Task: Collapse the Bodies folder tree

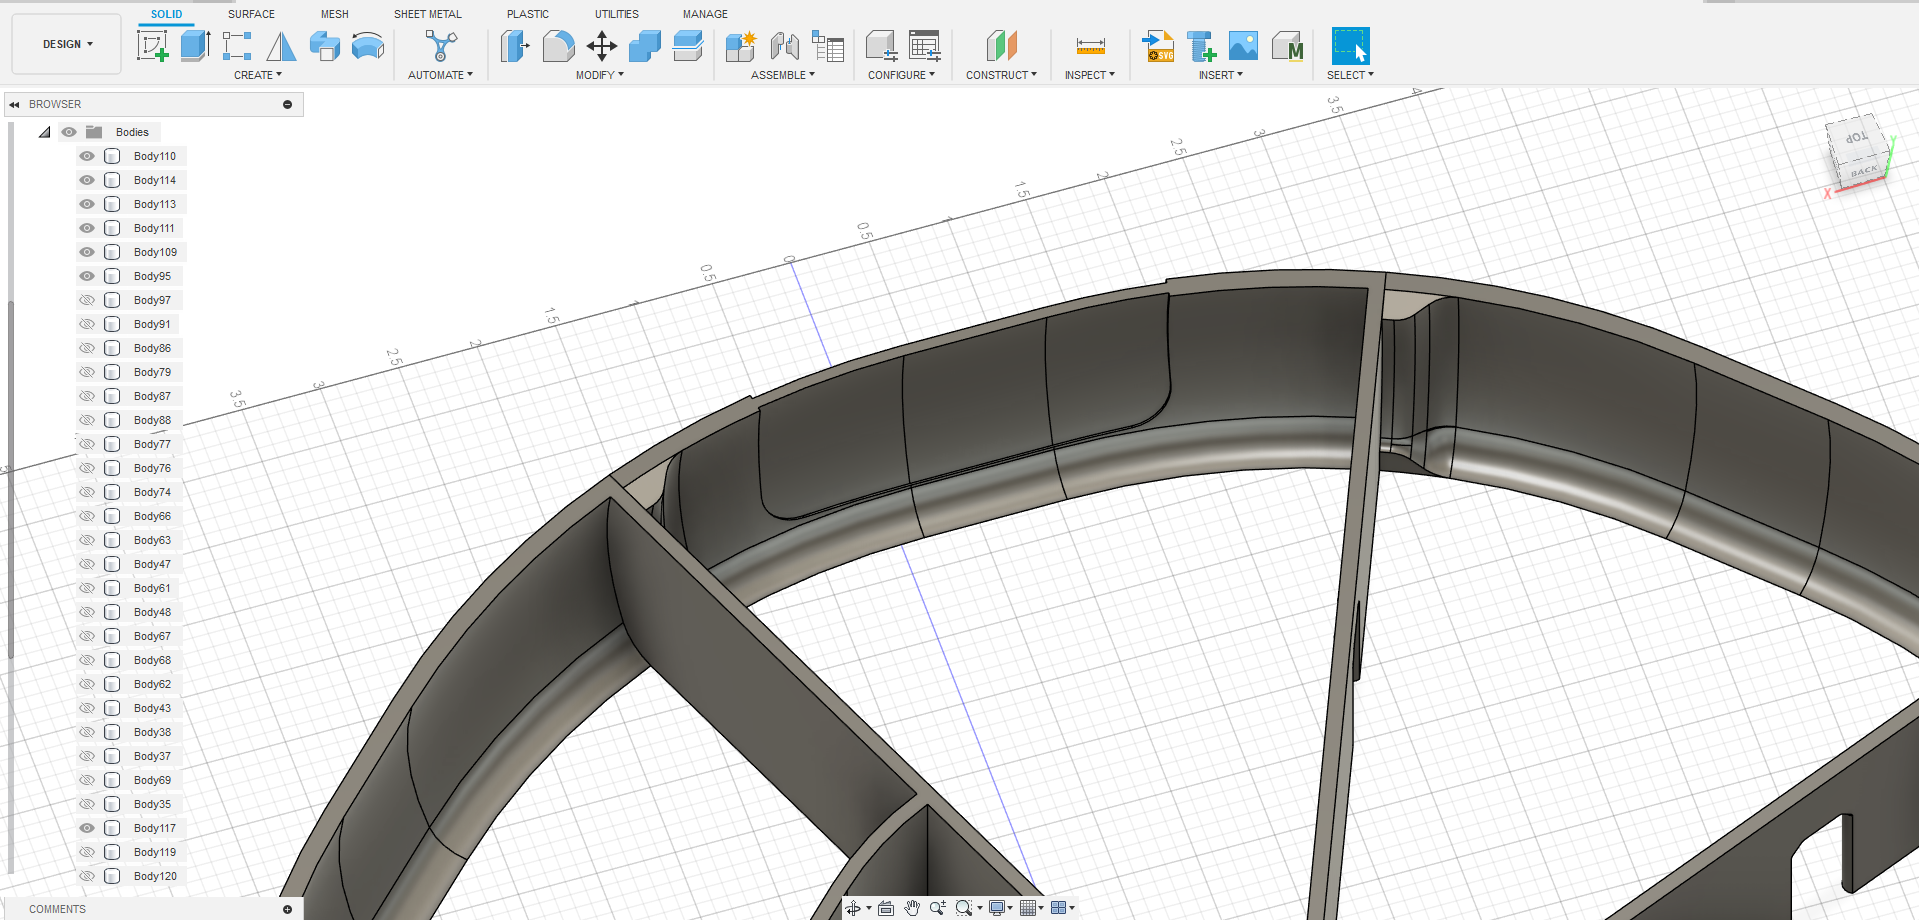Action: pyautogui.click(x=45, y=132)
